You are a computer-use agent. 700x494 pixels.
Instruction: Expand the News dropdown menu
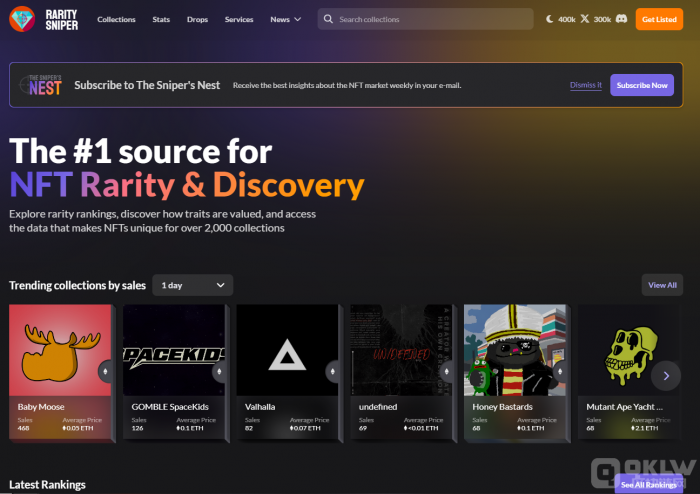[x=286, y=19]
